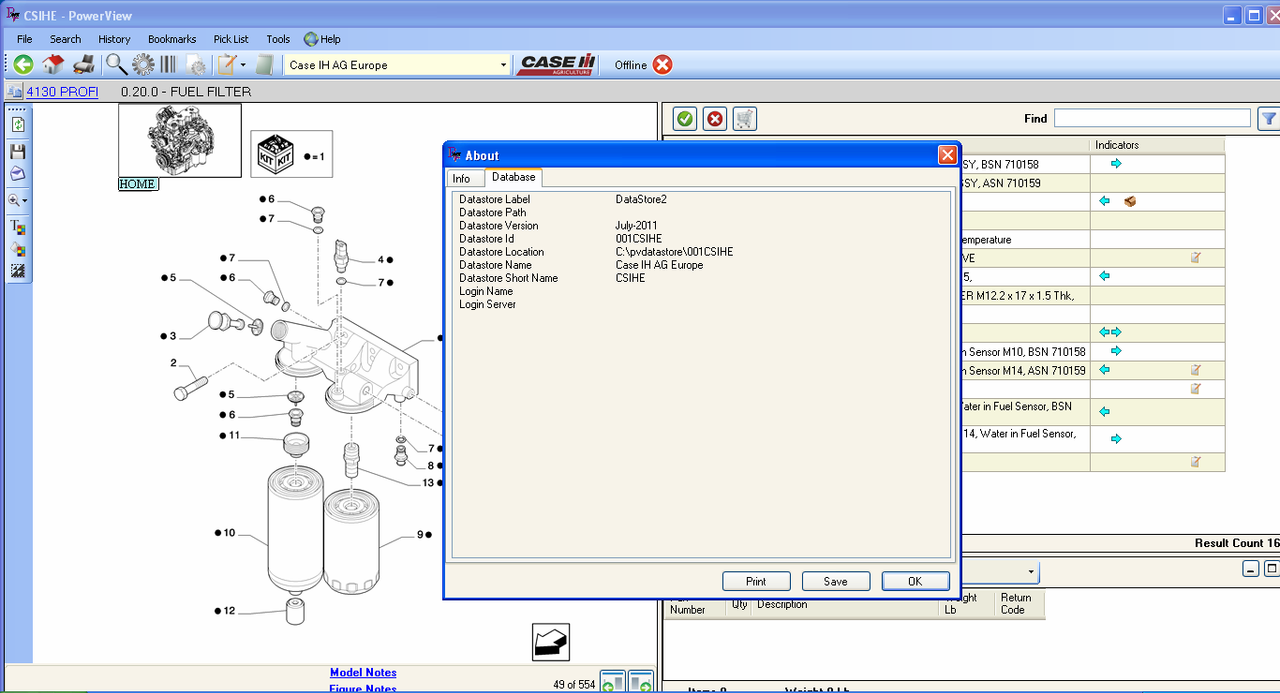This screenshot has height=693, width=1280.
Task: Click into the Find input field
Action: tap(1152, 118)
